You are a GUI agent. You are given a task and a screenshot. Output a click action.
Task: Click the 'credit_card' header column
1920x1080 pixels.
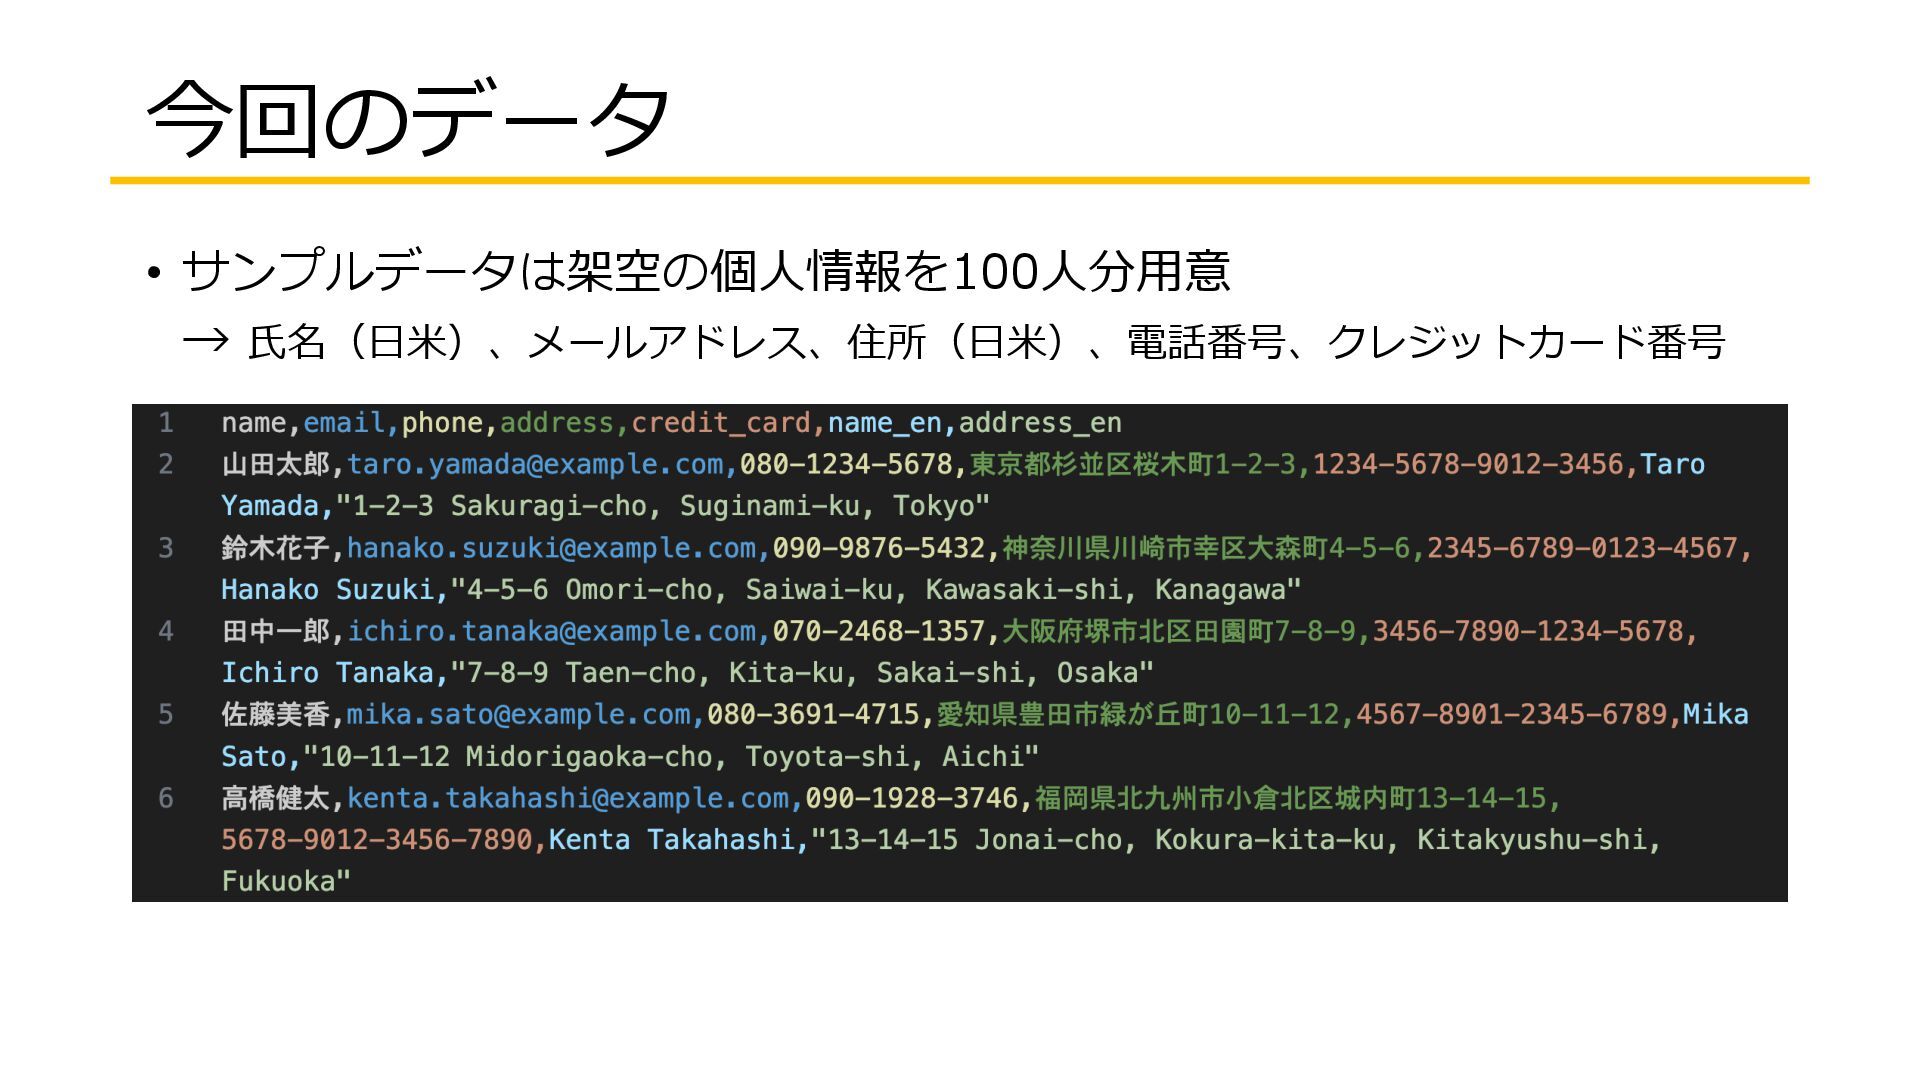click(720, 423)
